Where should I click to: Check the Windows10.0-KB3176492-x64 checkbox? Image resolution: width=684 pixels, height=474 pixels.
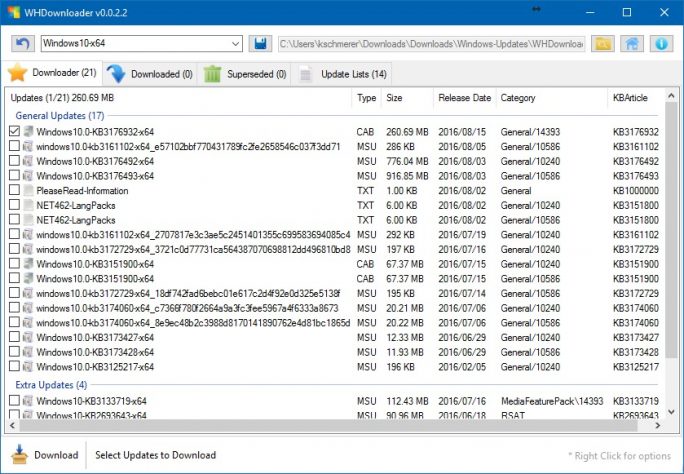pos(14,160)
